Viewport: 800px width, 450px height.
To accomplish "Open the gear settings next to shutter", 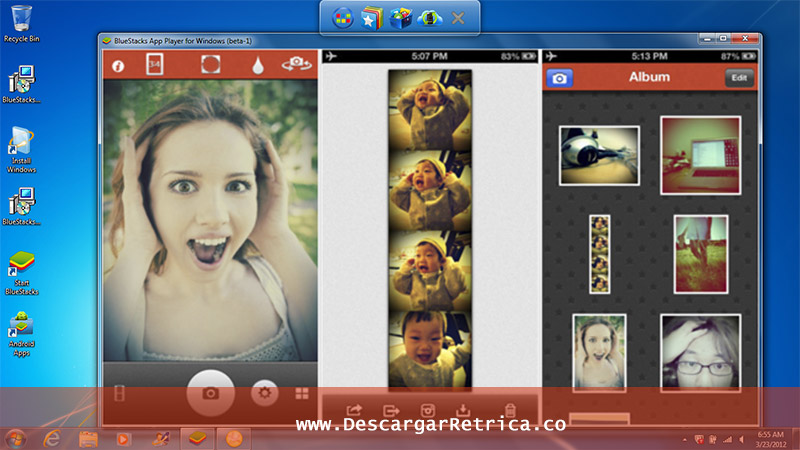I will pos(264,393).
